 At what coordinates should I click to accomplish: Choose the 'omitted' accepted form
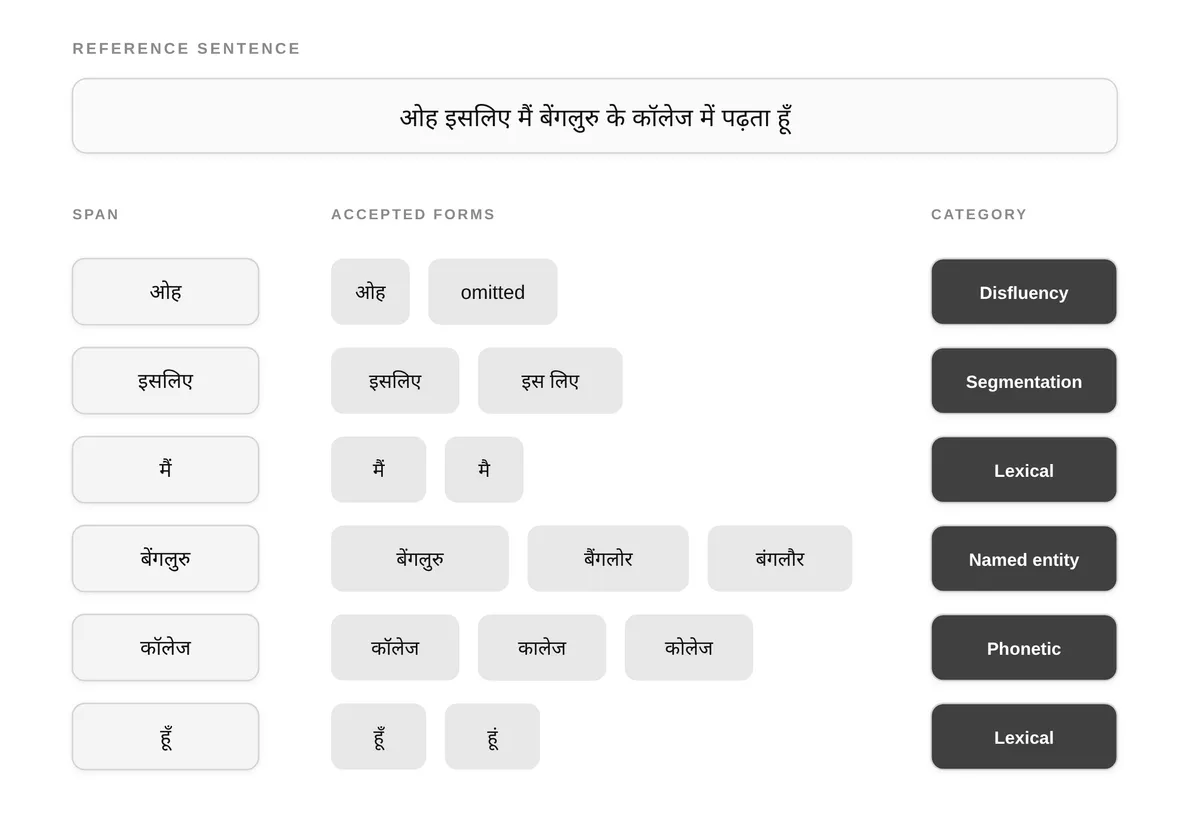(x=493, y=292)
